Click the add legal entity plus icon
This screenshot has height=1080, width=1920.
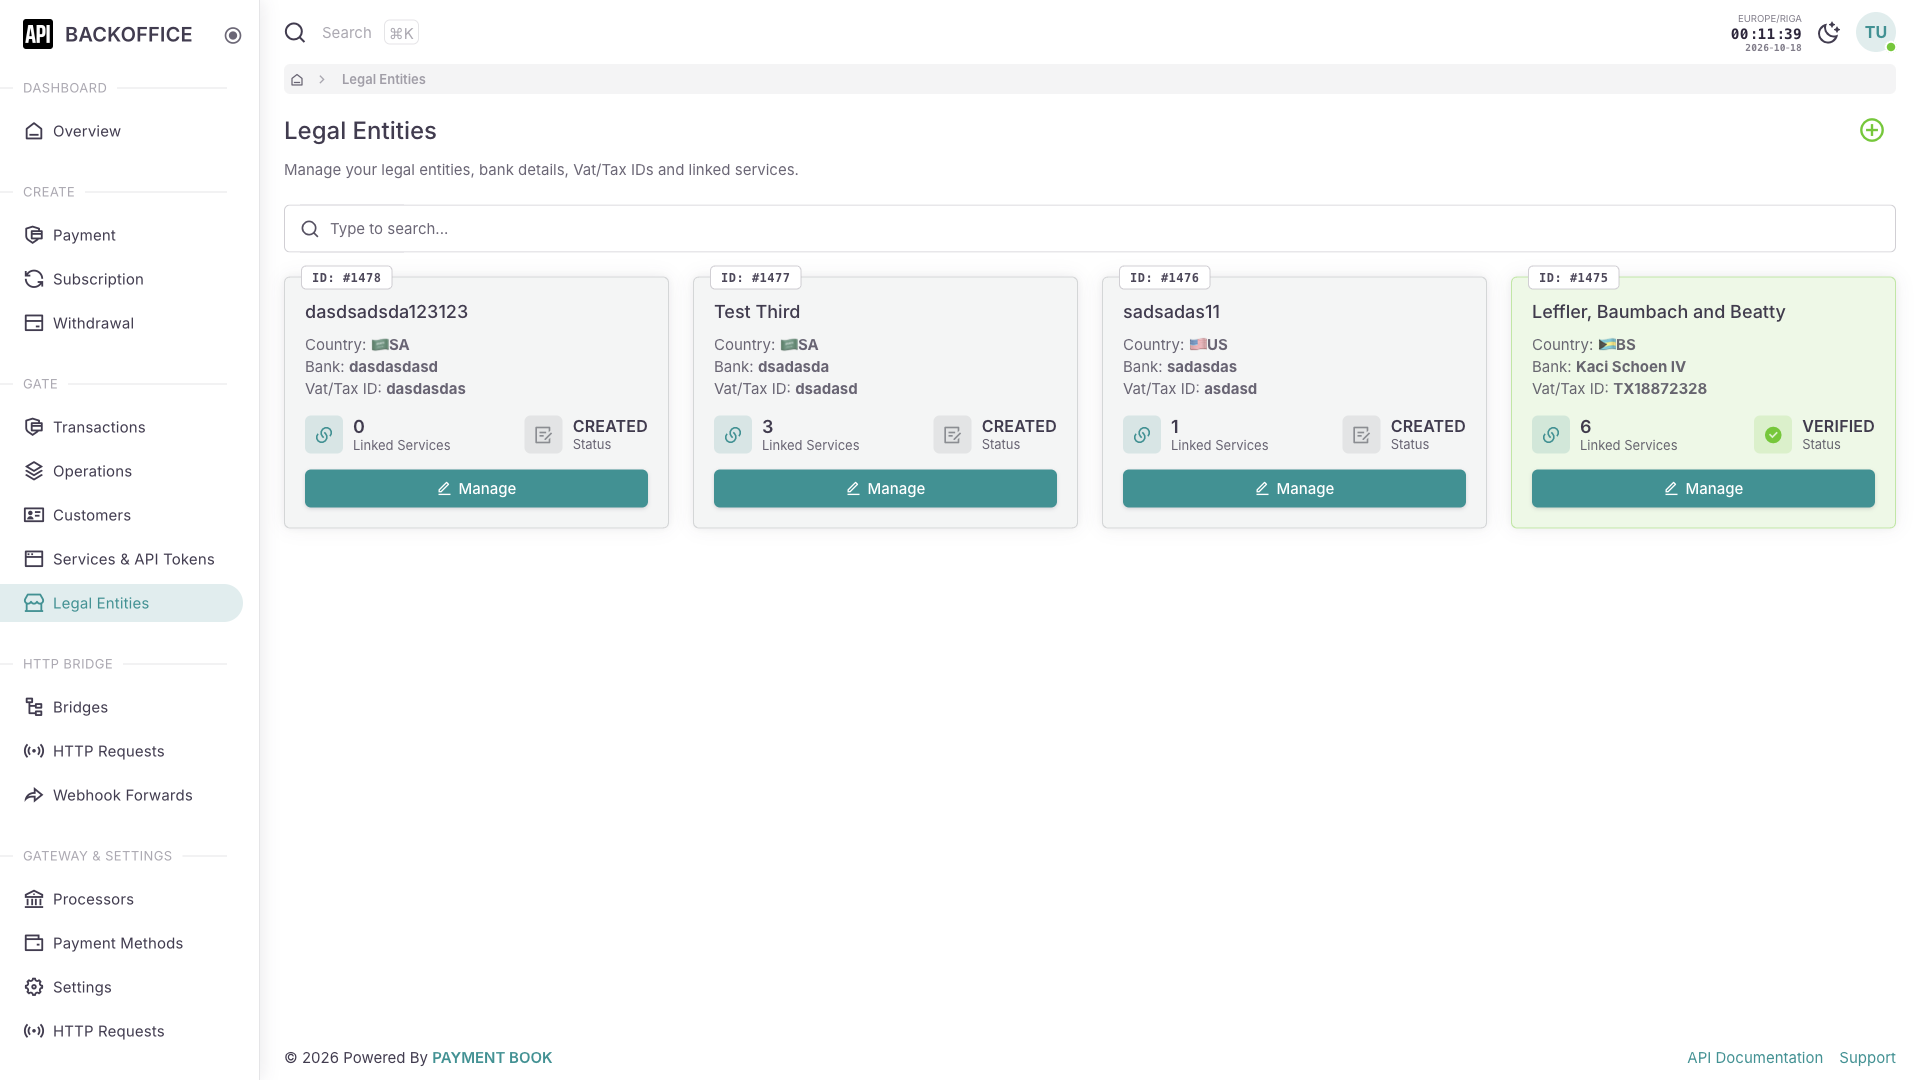[1872, 130]
